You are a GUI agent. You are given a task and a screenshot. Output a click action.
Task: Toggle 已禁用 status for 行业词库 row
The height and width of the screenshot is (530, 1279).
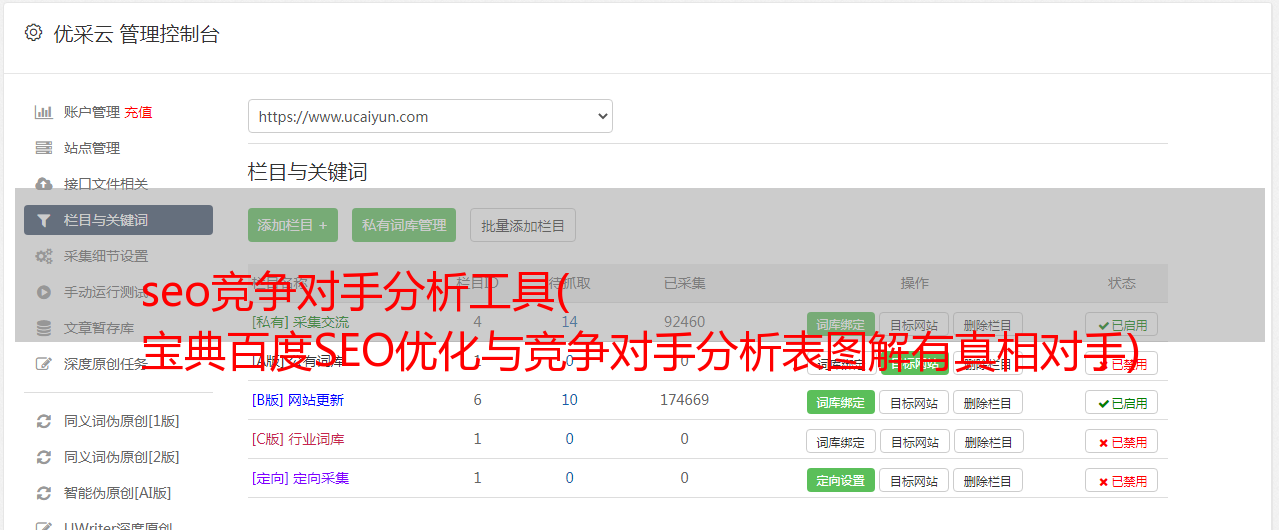pos(1121,441)
